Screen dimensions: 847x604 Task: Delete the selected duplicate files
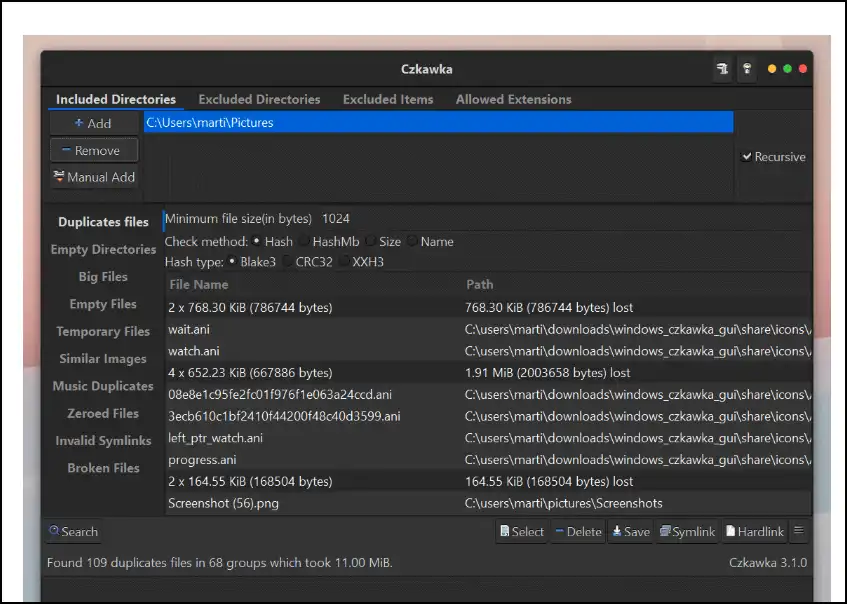(x=578, y=532)
